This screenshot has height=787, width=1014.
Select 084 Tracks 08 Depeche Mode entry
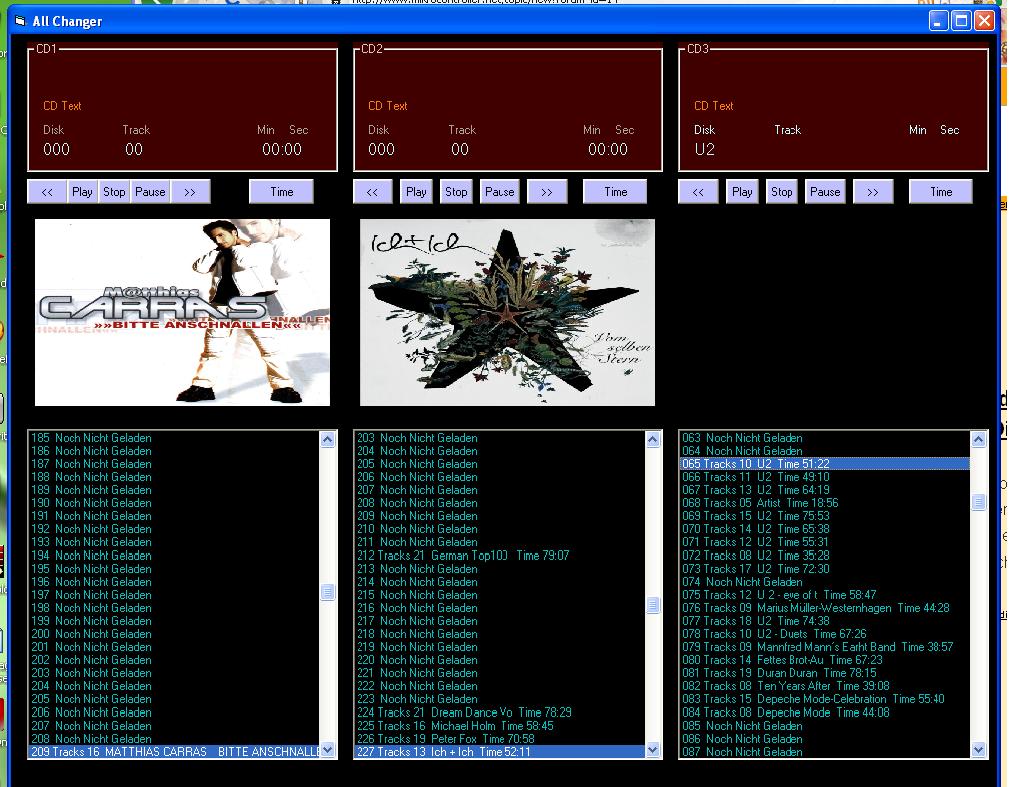click(825, 712)
